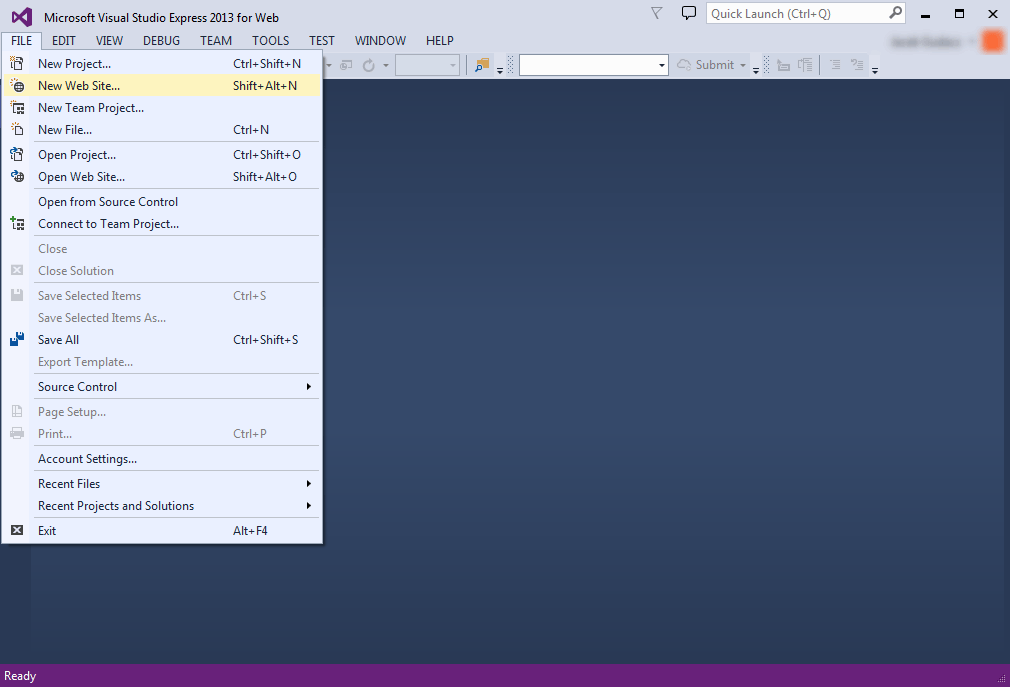1010x687 pixels.
Task: Open the TEST menu
Action: tap(321, 41)
